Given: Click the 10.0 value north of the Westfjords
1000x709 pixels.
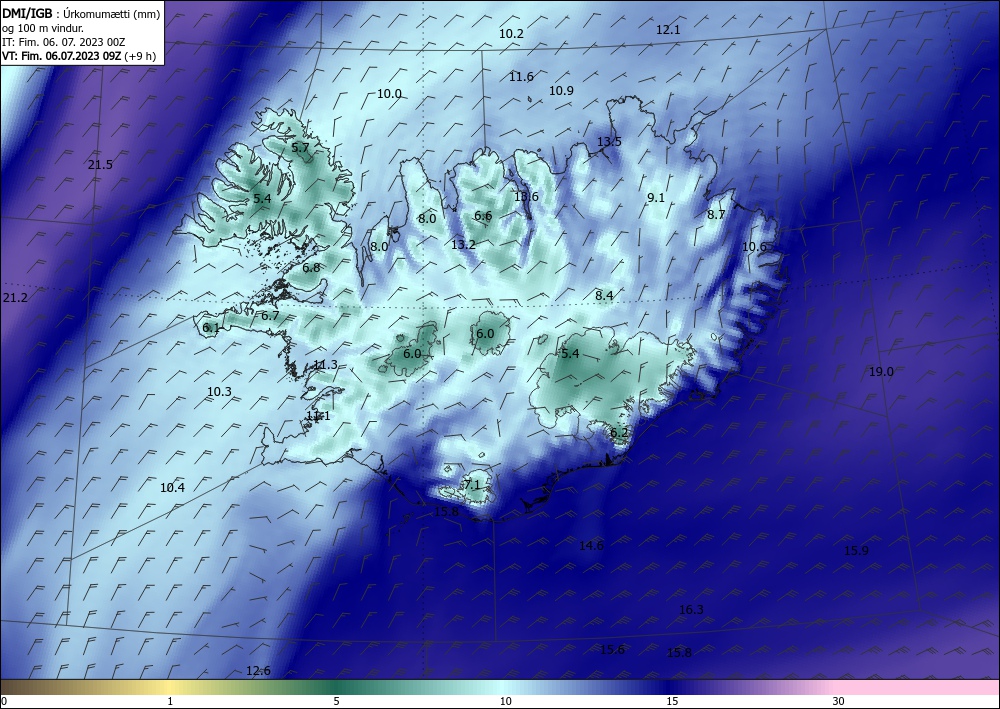Looking at the screenshot, I should coord(389,94).
